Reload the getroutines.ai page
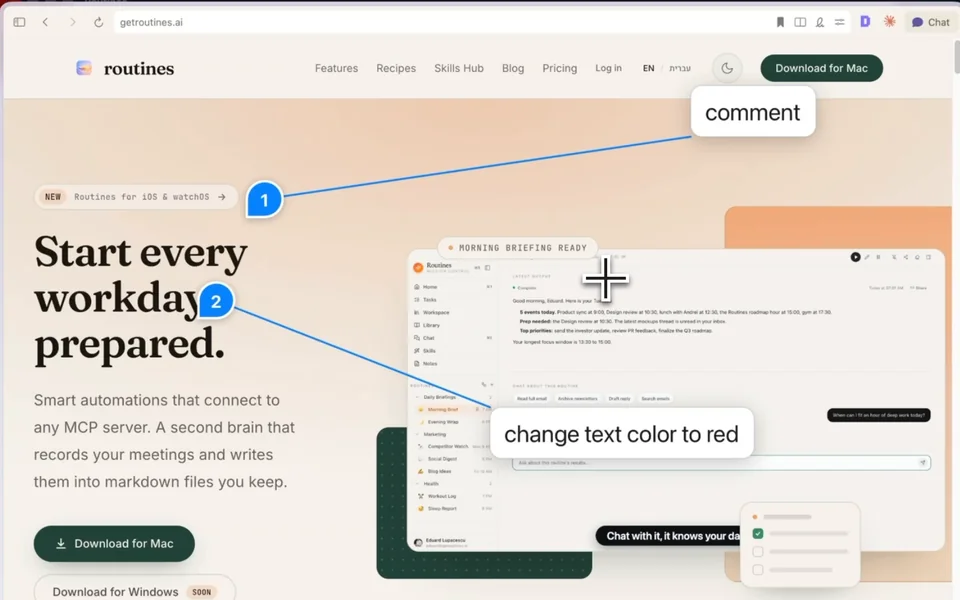Image resolution: width=960 pixels, height=600 pixels. pyautogui.click(x=98, y=22)
